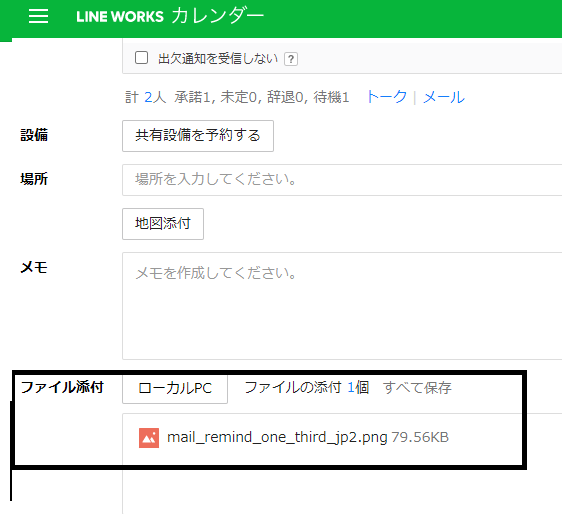
Task: Focus the メモ text area
Action: (342, 306)
